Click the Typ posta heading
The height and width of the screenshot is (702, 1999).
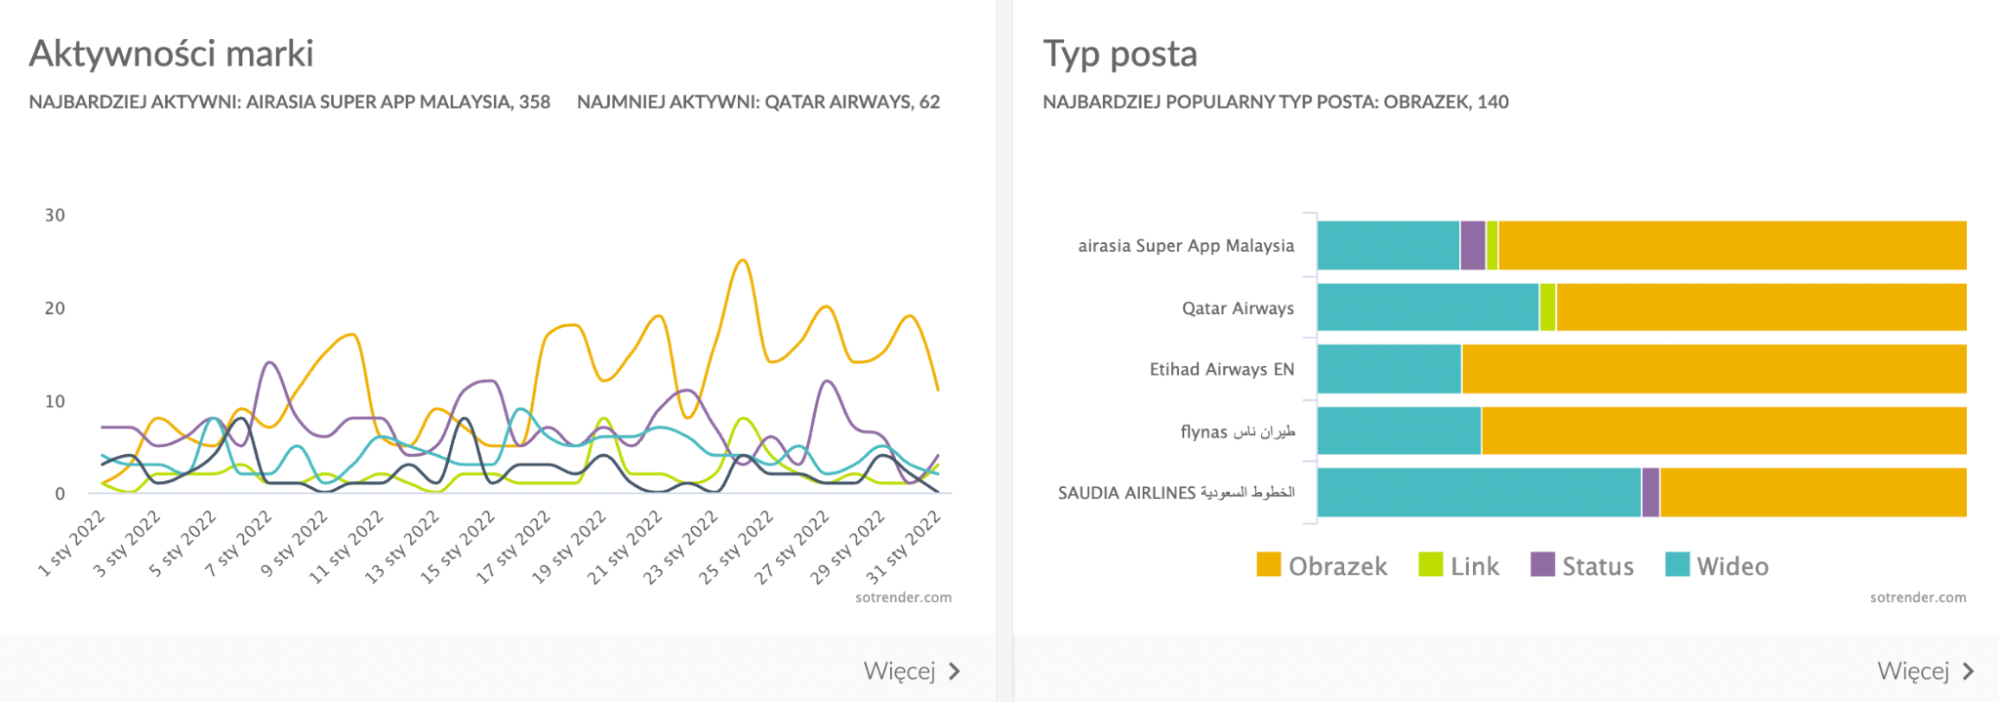(1119, 54)
